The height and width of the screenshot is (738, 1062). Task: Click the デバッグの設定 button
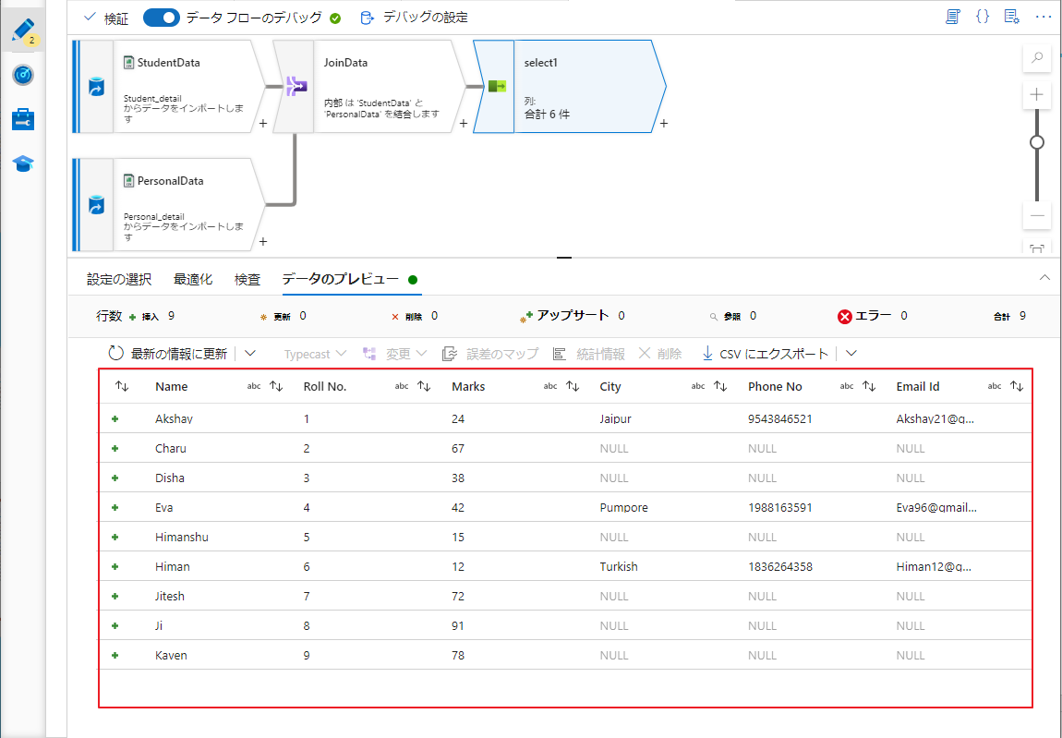[x=413, y=17]
